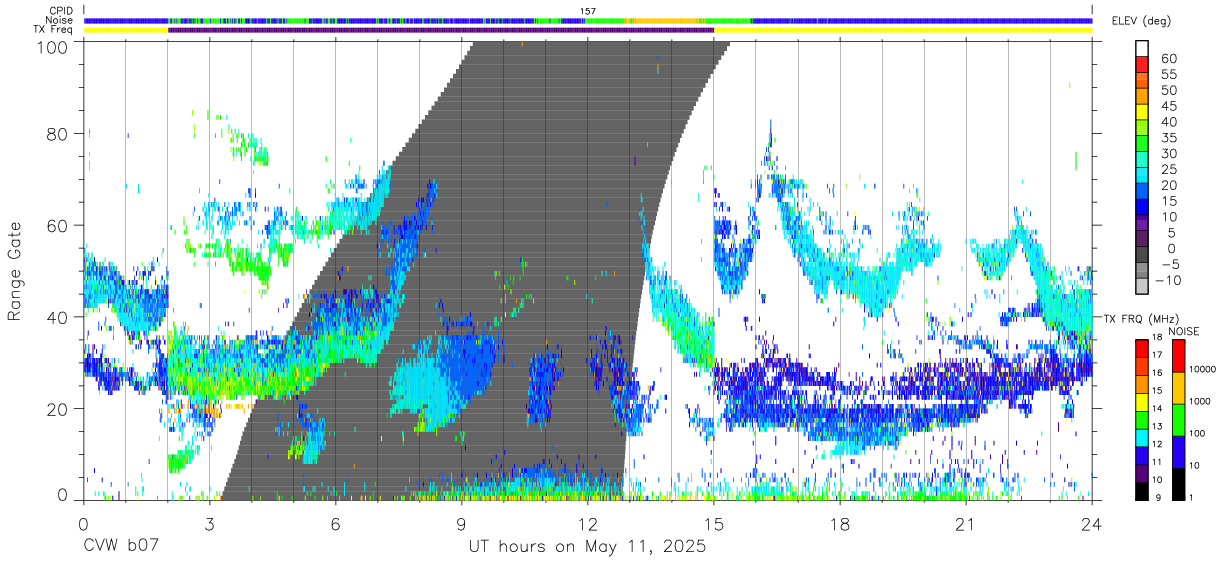Click the red segment of the ELEV color bar

point(1143,64)
